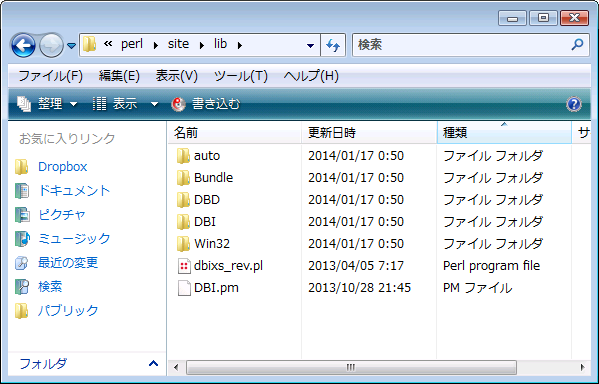Click the scrollbar left arrow
Viewport: 599px width, 384px height.
[176, 368]
